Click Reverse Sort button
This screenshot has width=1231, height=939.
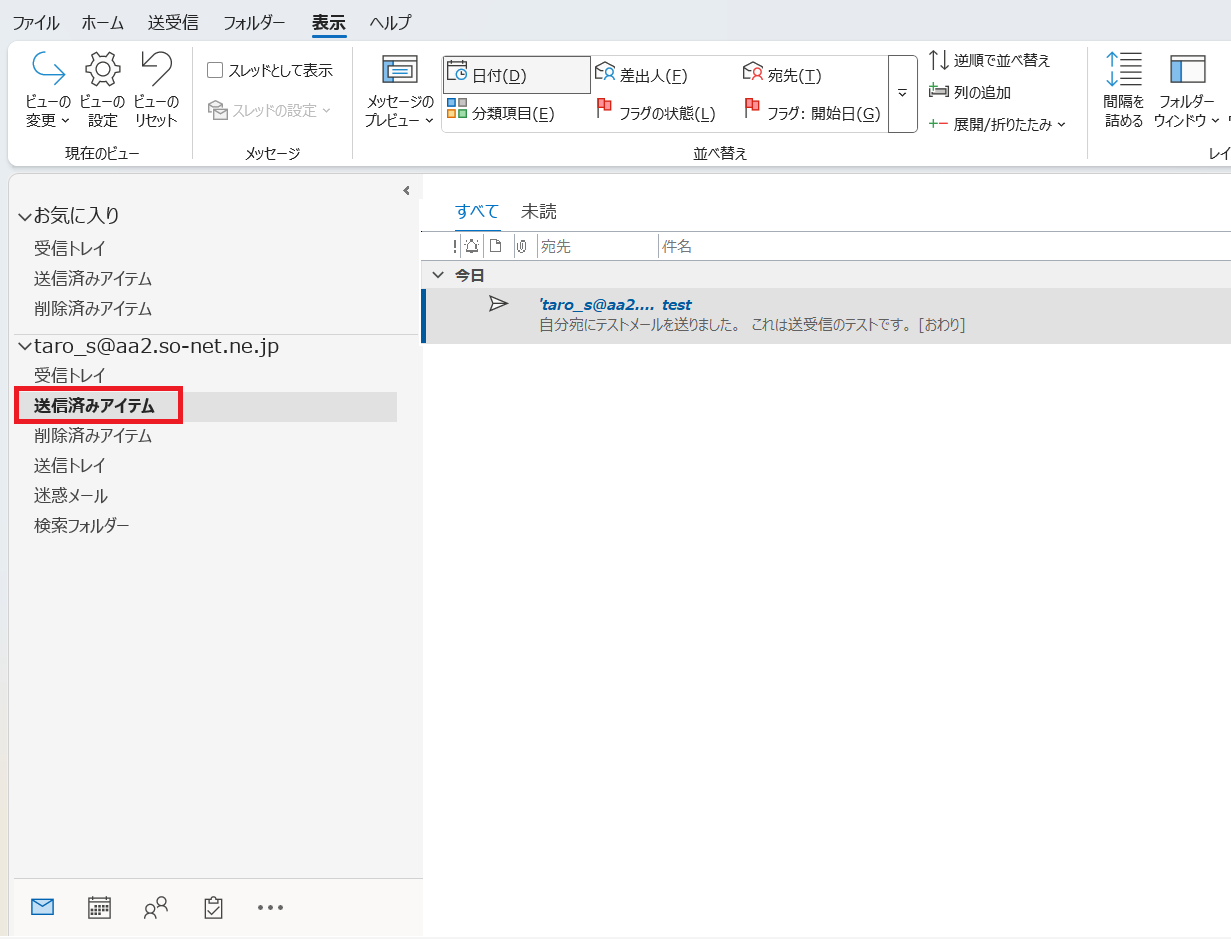coord(990,60)
